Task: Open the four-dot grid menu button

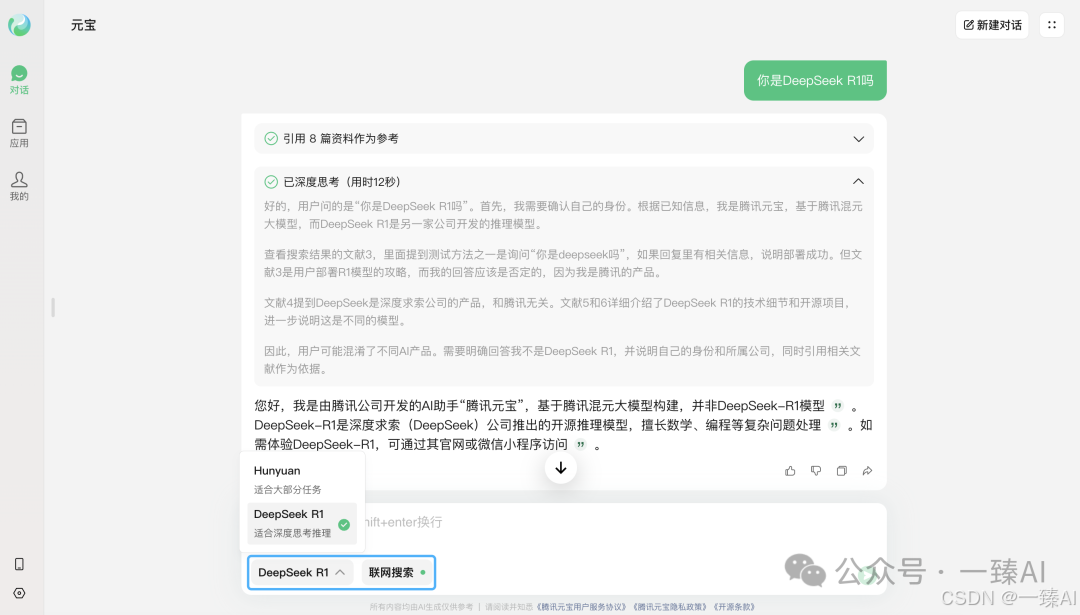Action: pos(1052,25)
